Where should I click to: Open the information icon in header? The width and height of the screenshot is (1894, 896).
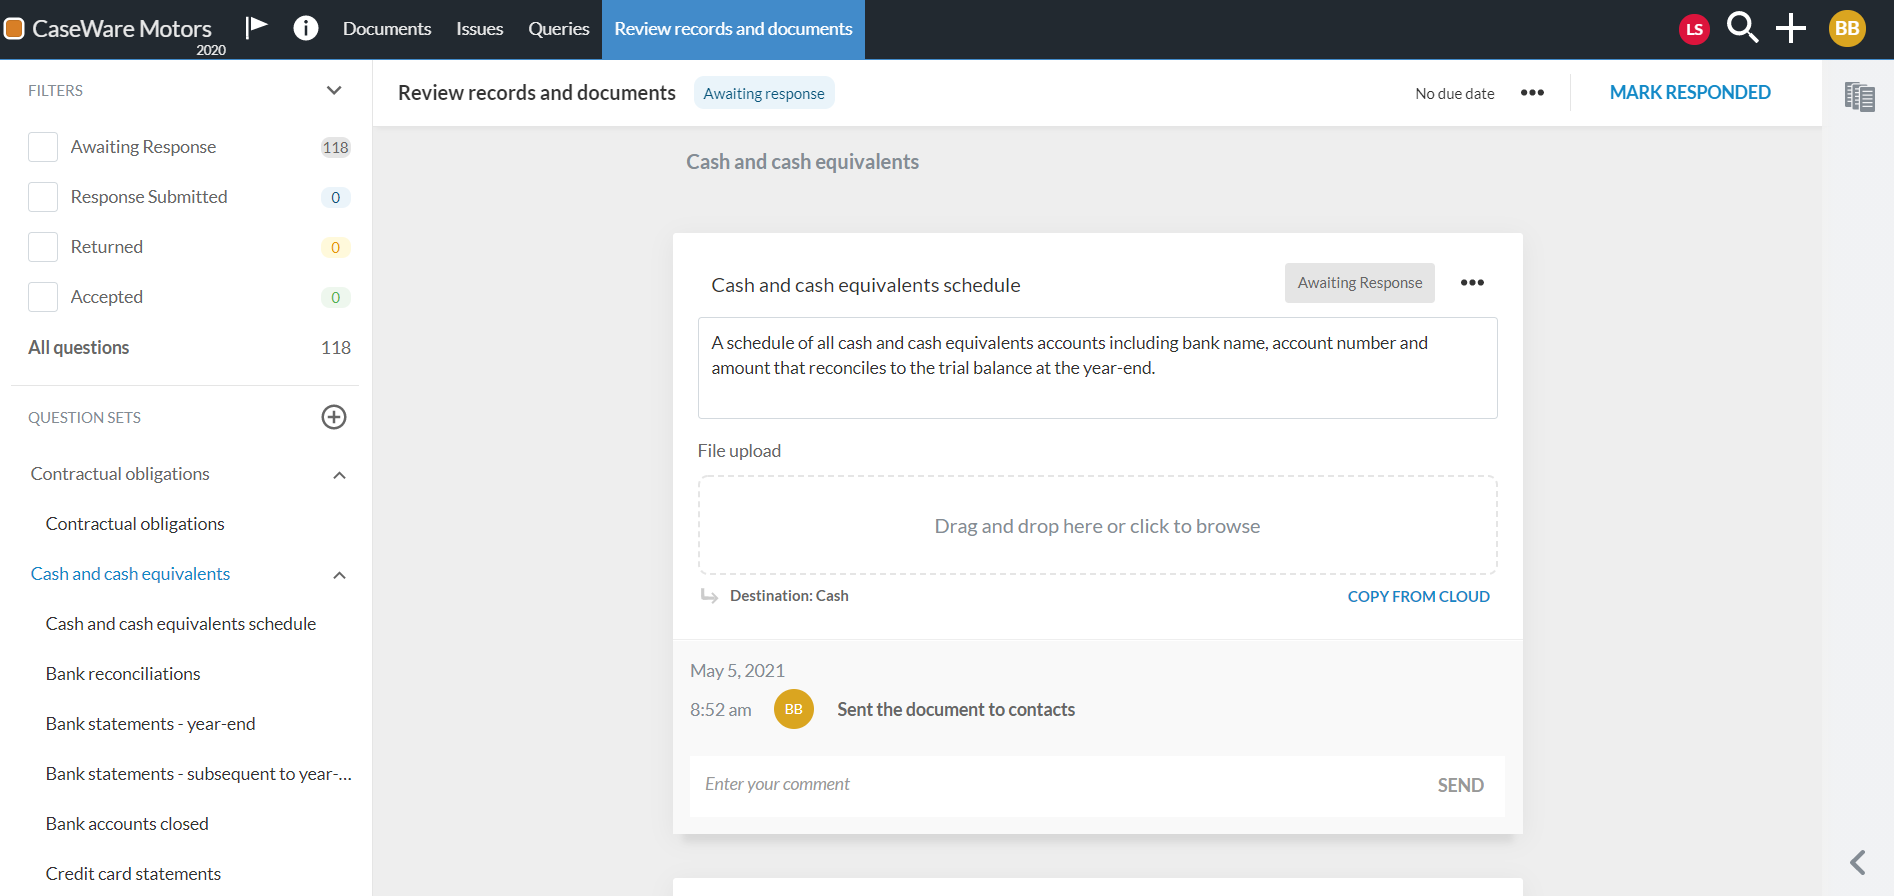pyautogui.click(x=306, y=28)
